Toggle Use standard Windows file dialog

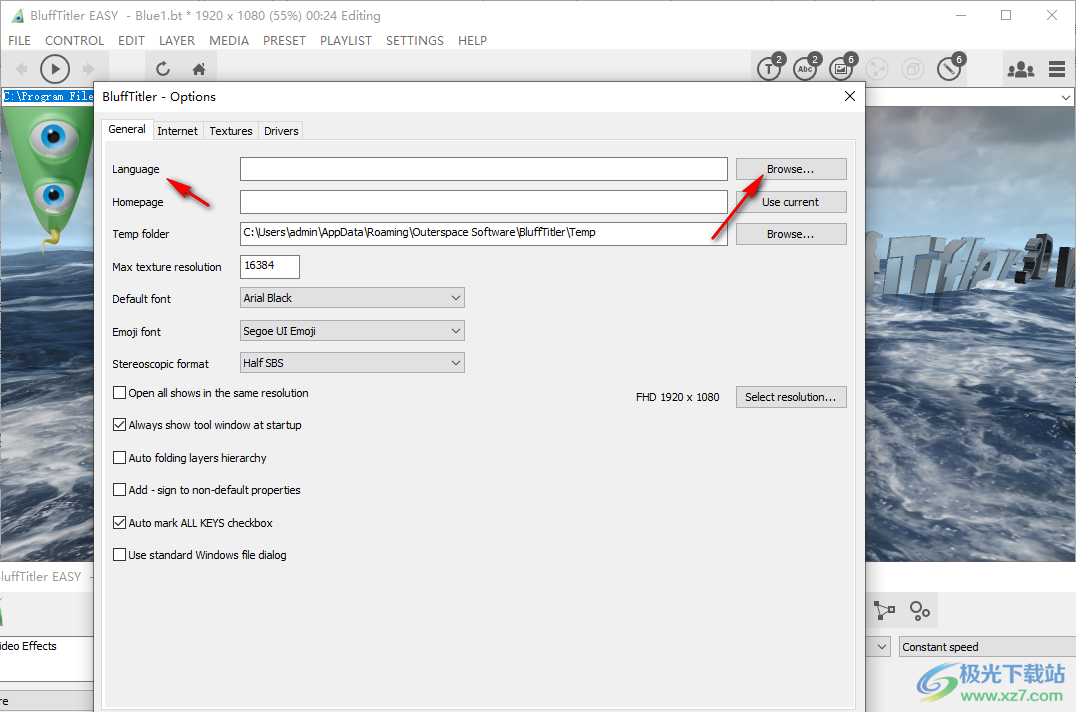pos(120,555)
